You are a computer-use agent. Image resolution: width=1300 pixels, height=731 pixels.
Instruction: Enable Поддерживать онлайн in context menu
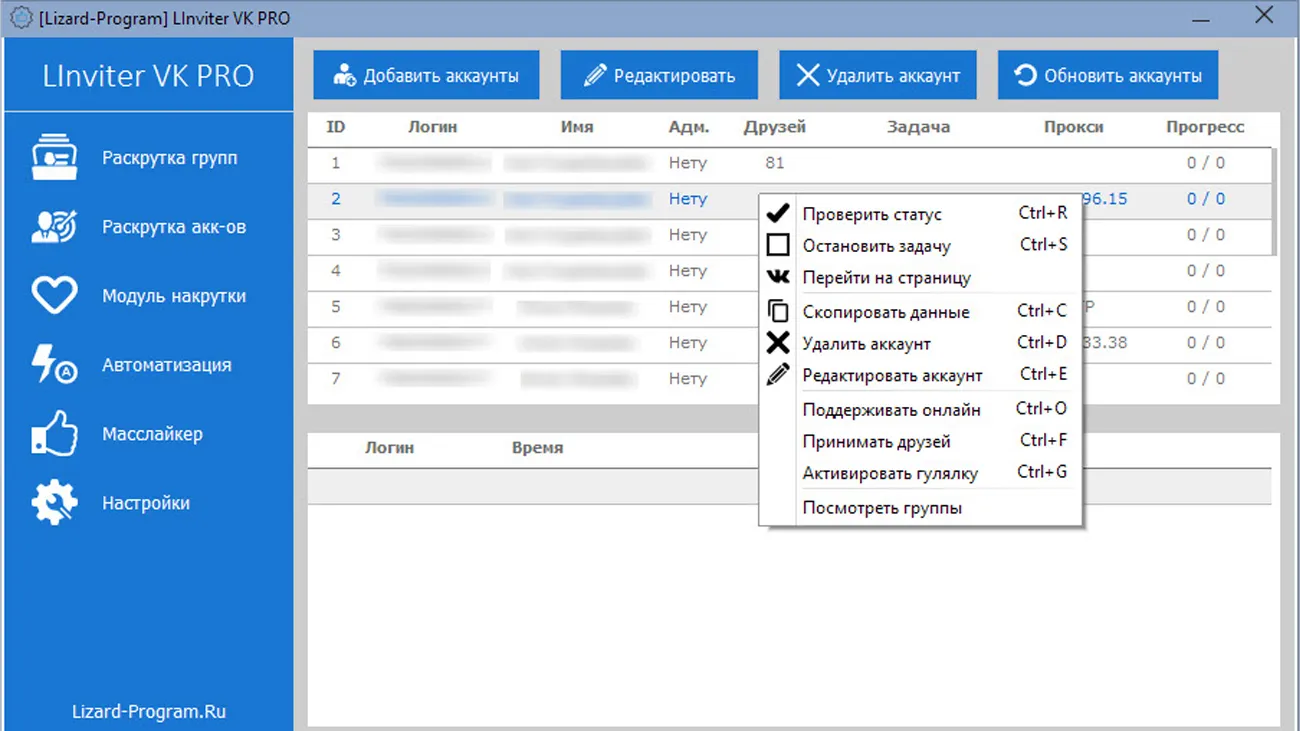pos(891,410)
